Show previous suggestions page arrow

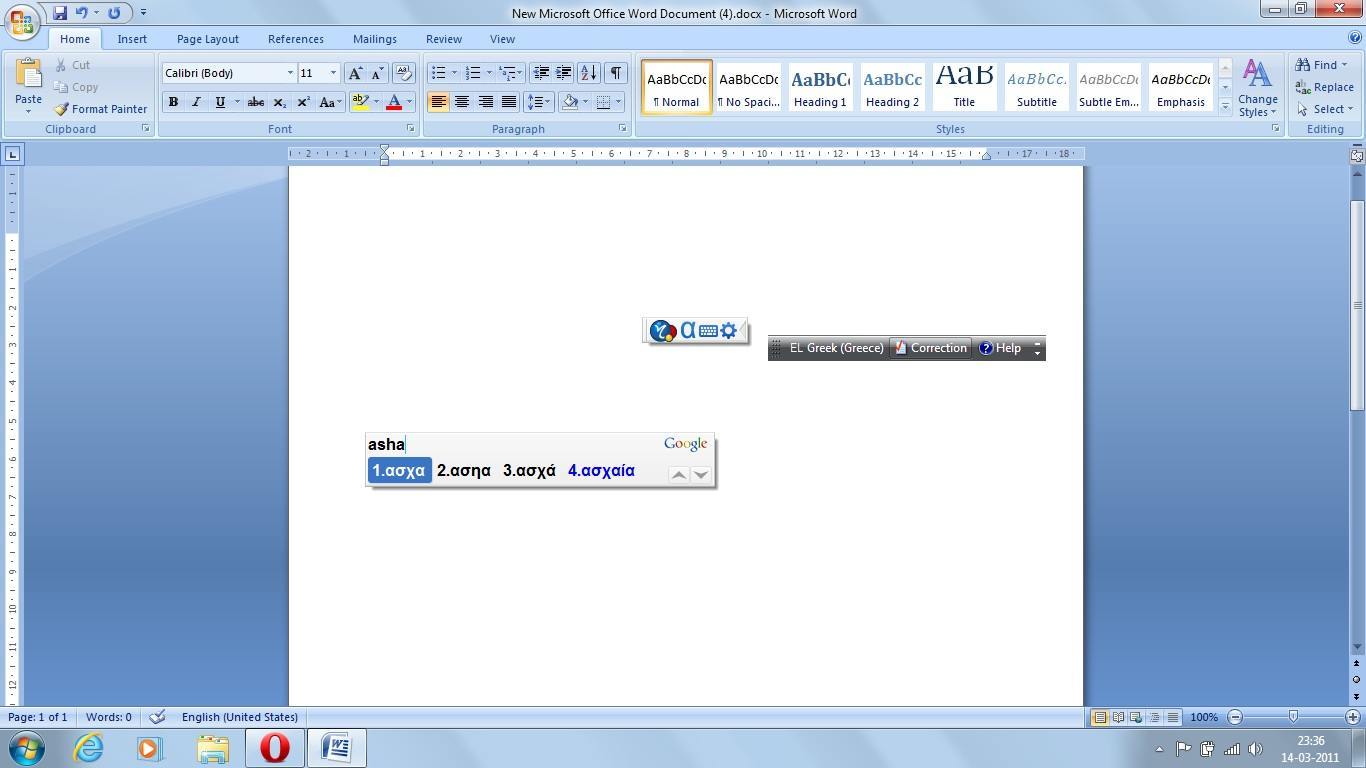click(678, 475)
